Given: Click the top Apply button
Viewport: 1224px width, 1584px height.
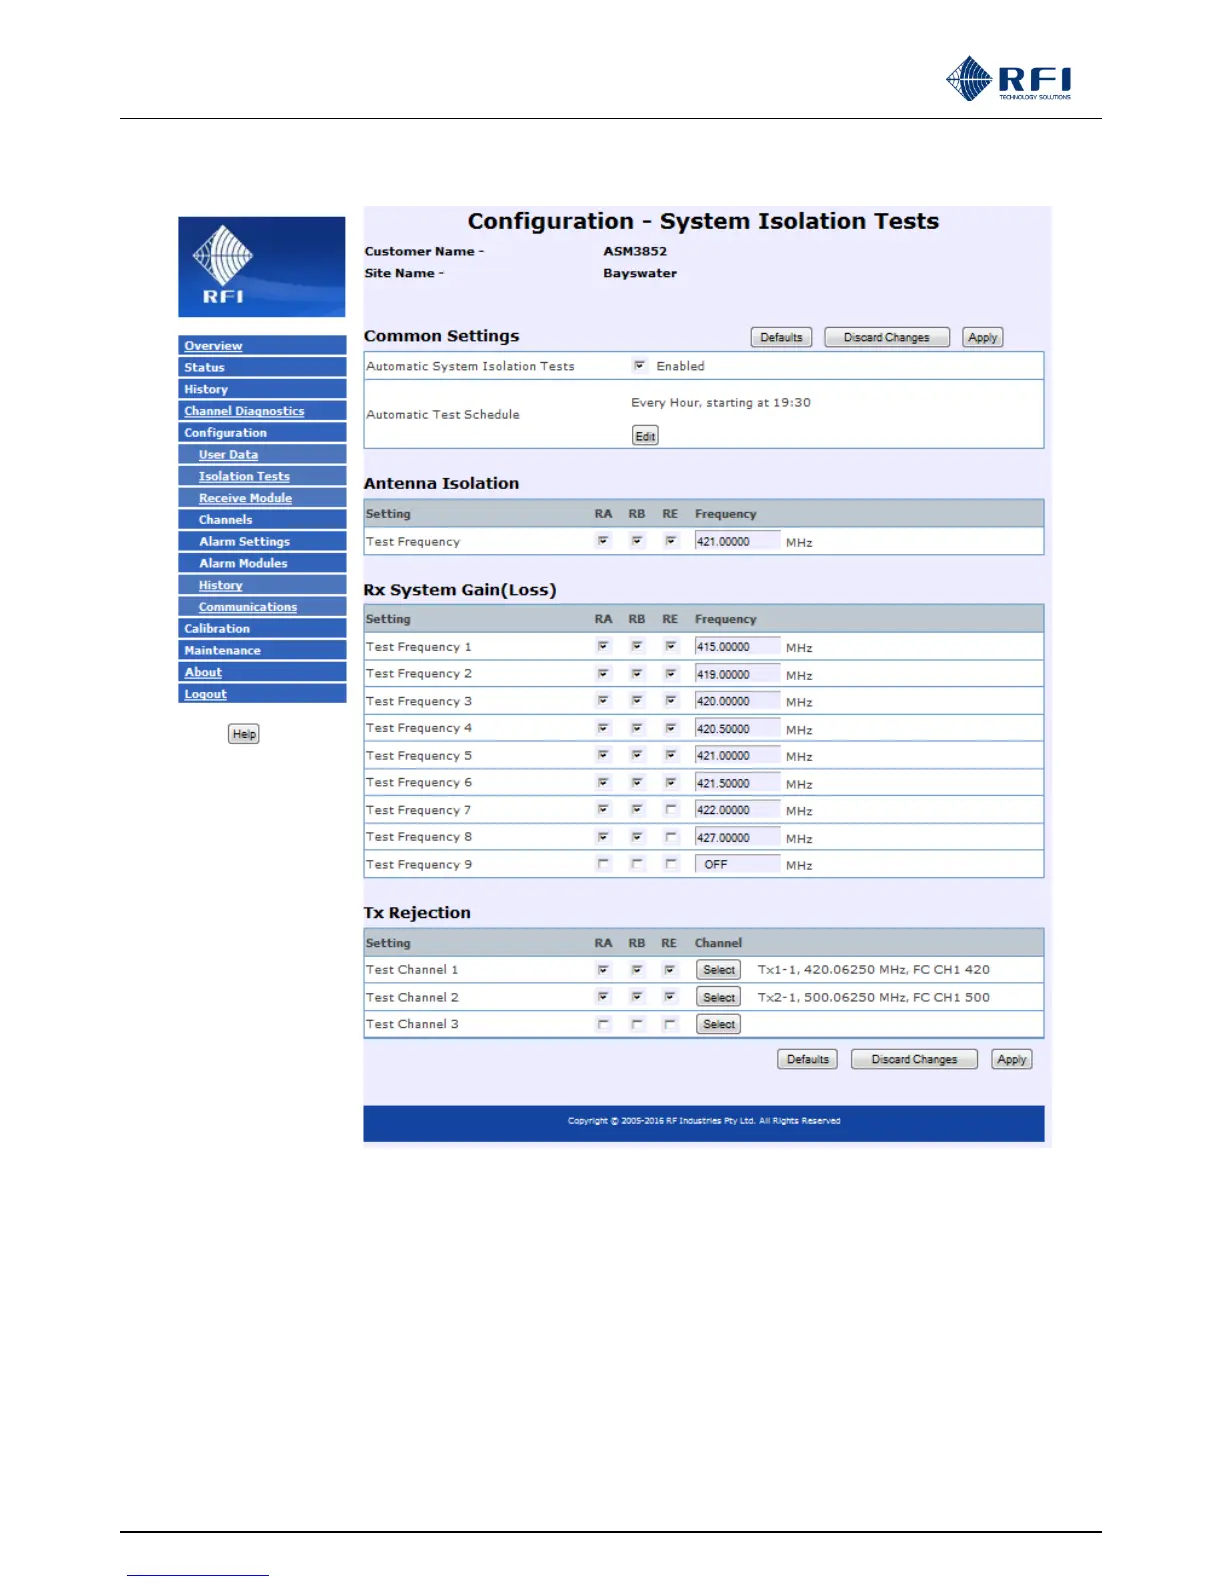Looking at the screenshot, I should point(982,337).
